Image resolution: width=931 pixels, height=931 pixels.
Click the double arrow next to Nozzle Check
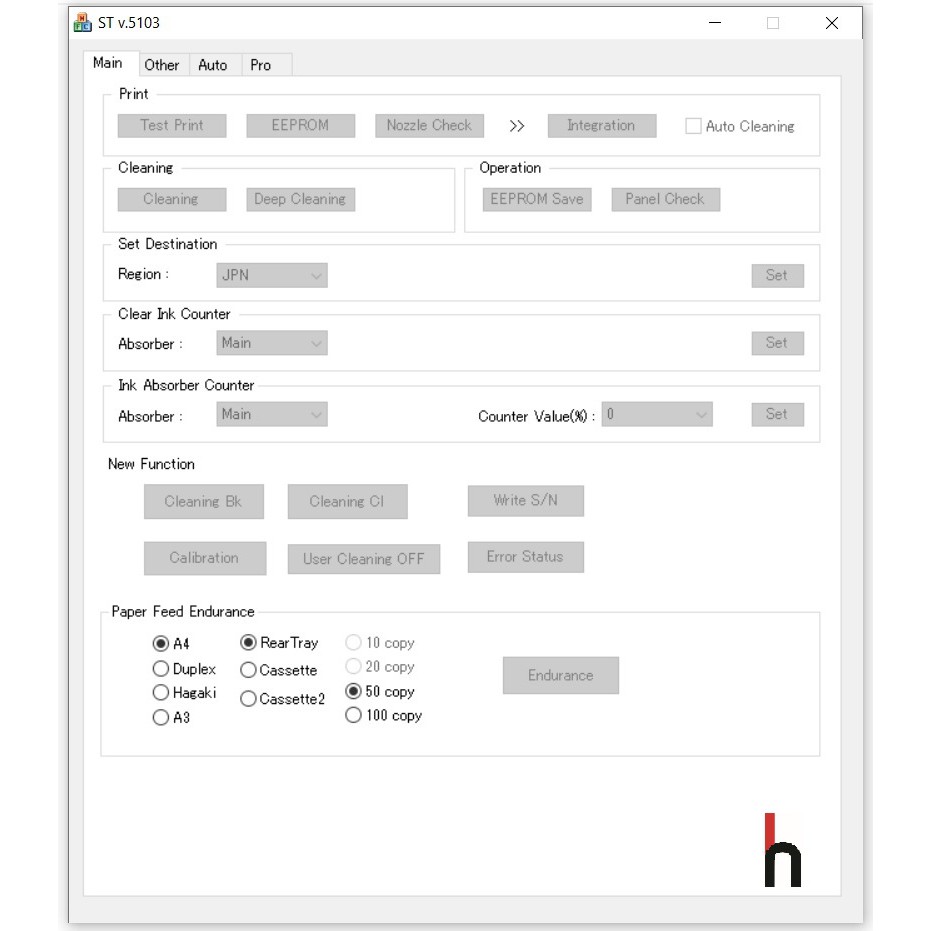pyautogui.click(x=516, y=126)
